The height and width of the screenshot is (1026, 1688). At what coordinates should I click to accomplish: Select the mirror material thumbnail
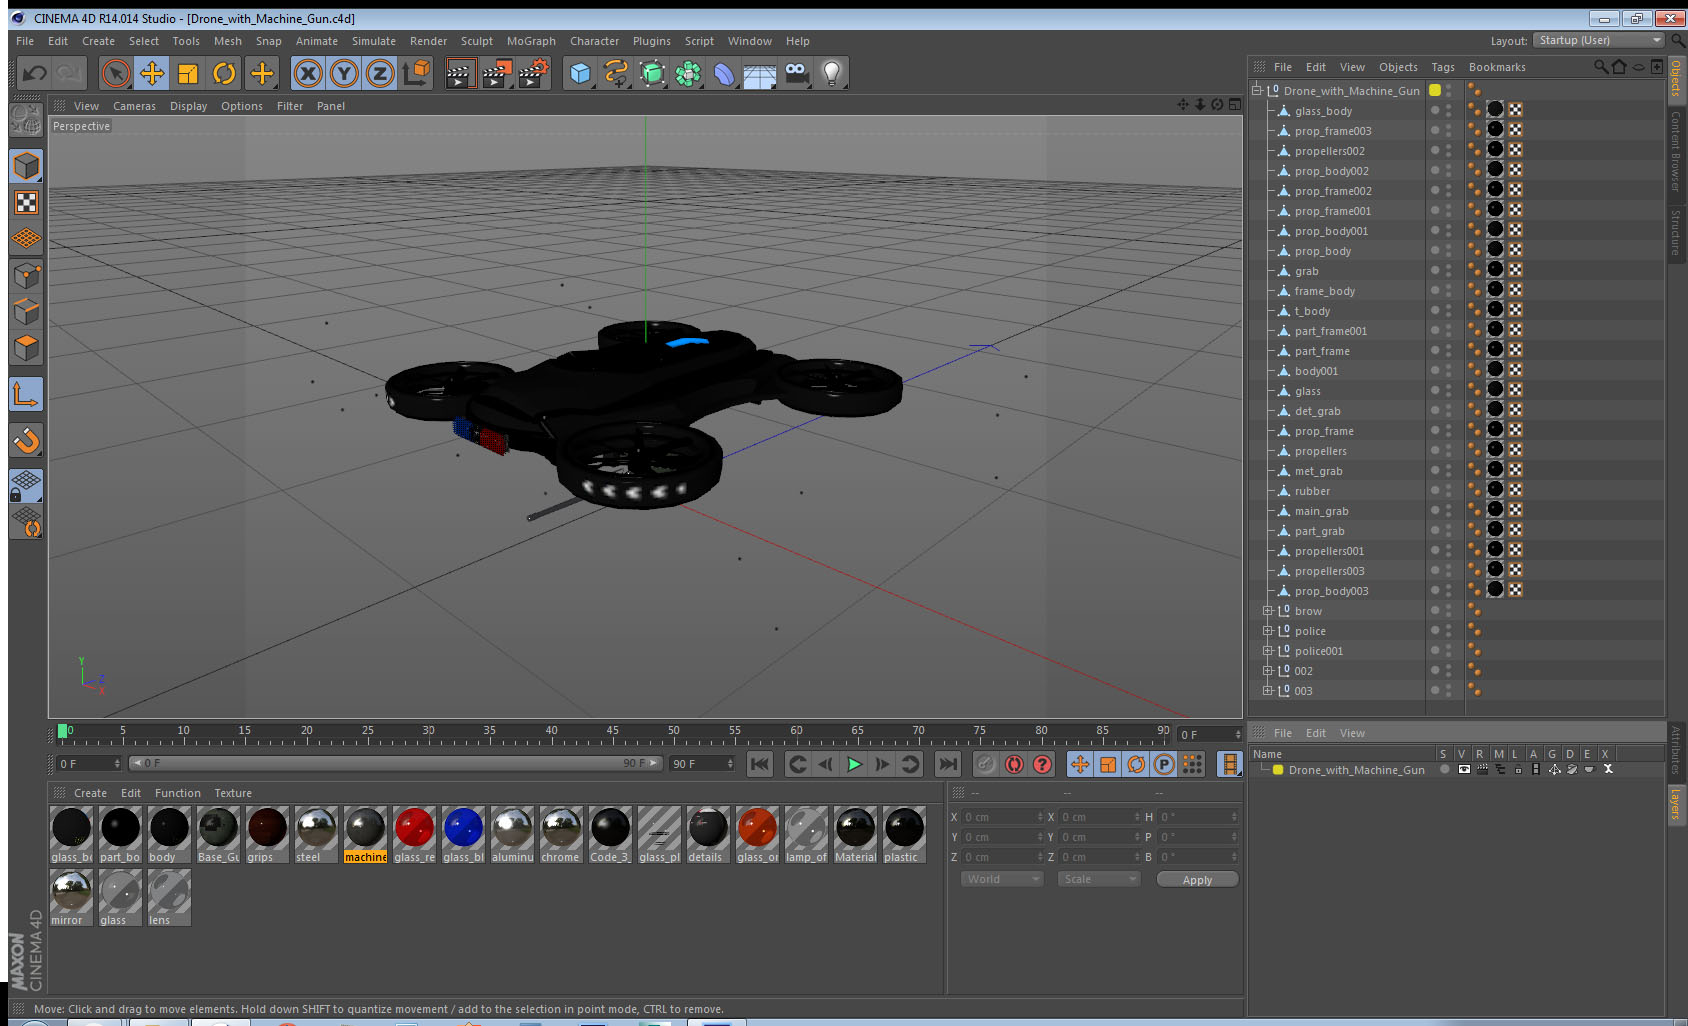(x=71, y=897)
